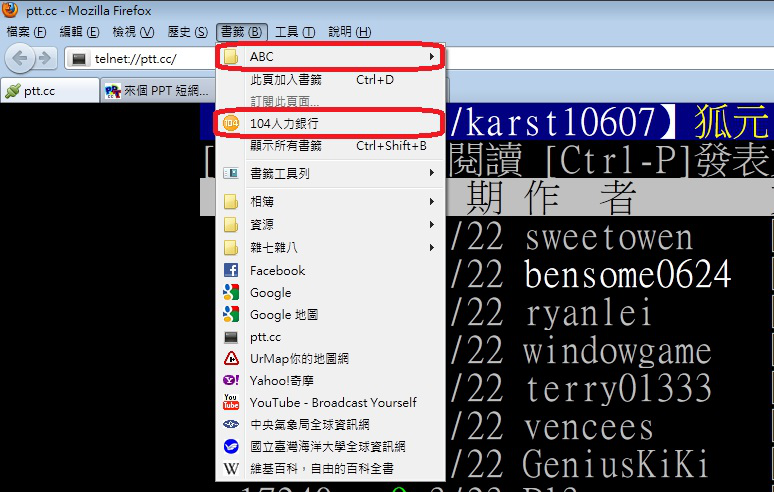Viewport: 774px width, 492px height.
Task: Click author bensome0624 in the terminal list
Action: tap(627, 274)
